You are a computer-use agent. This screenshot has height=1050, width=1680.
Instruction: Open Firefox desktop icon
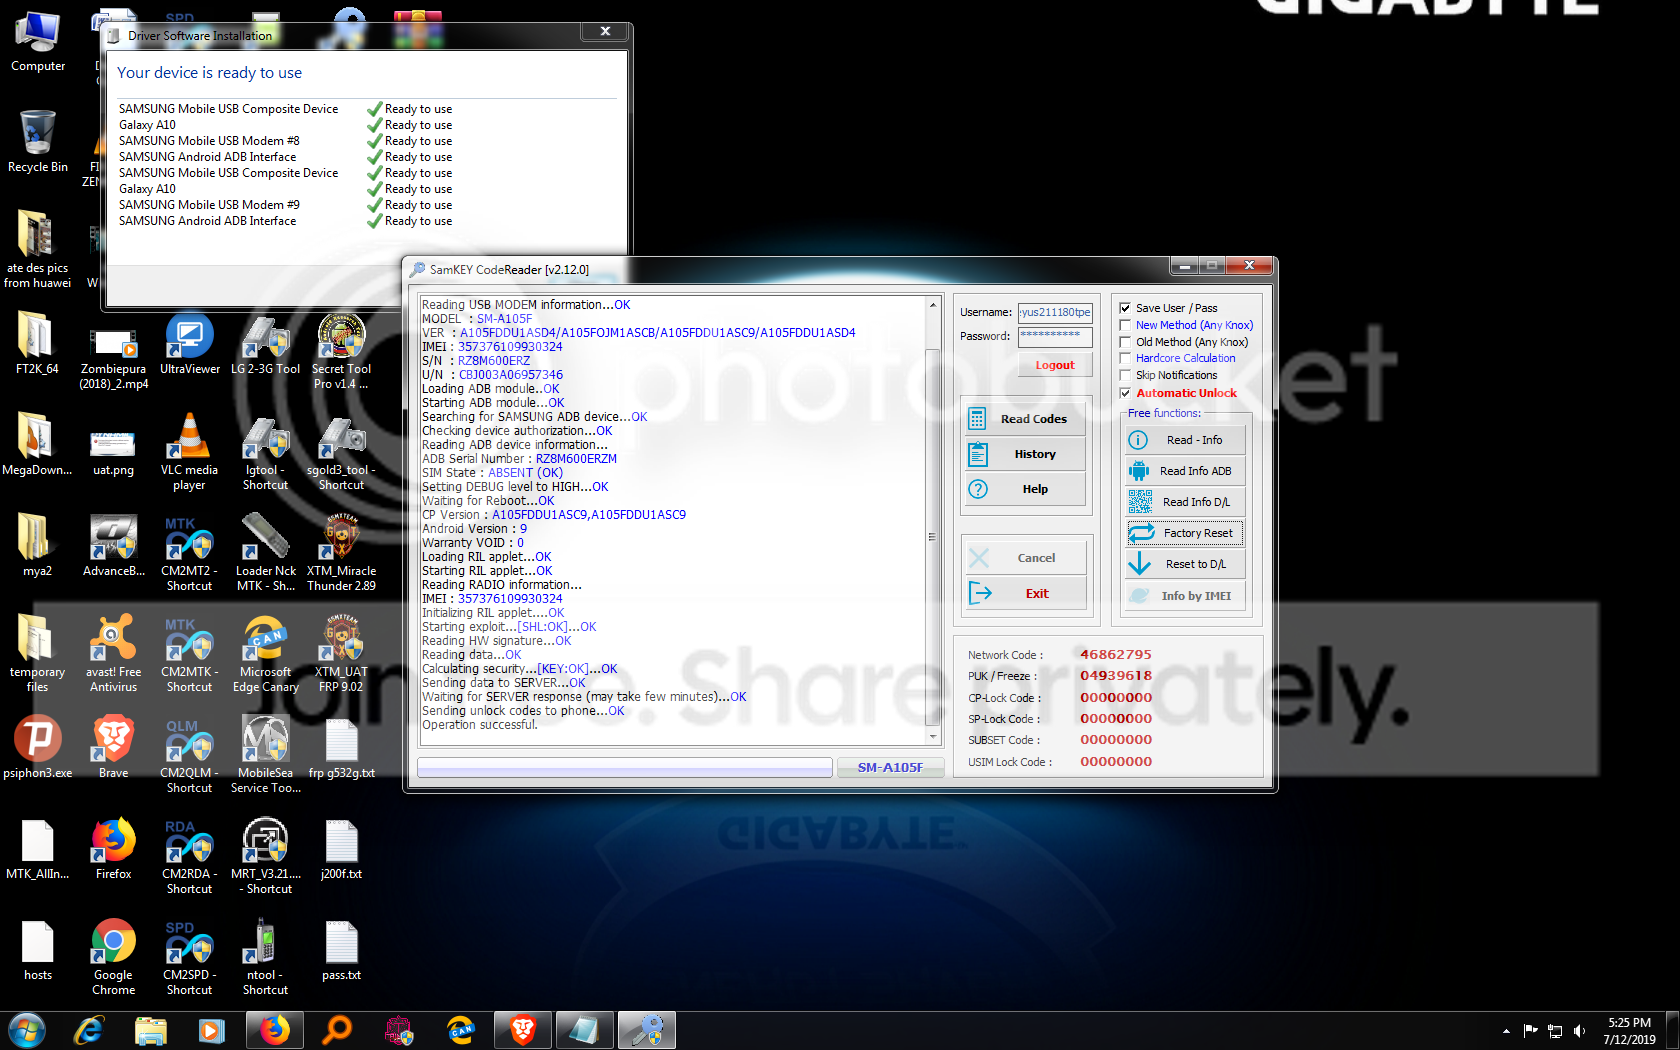pyautogui.click(x=114, y=849)
